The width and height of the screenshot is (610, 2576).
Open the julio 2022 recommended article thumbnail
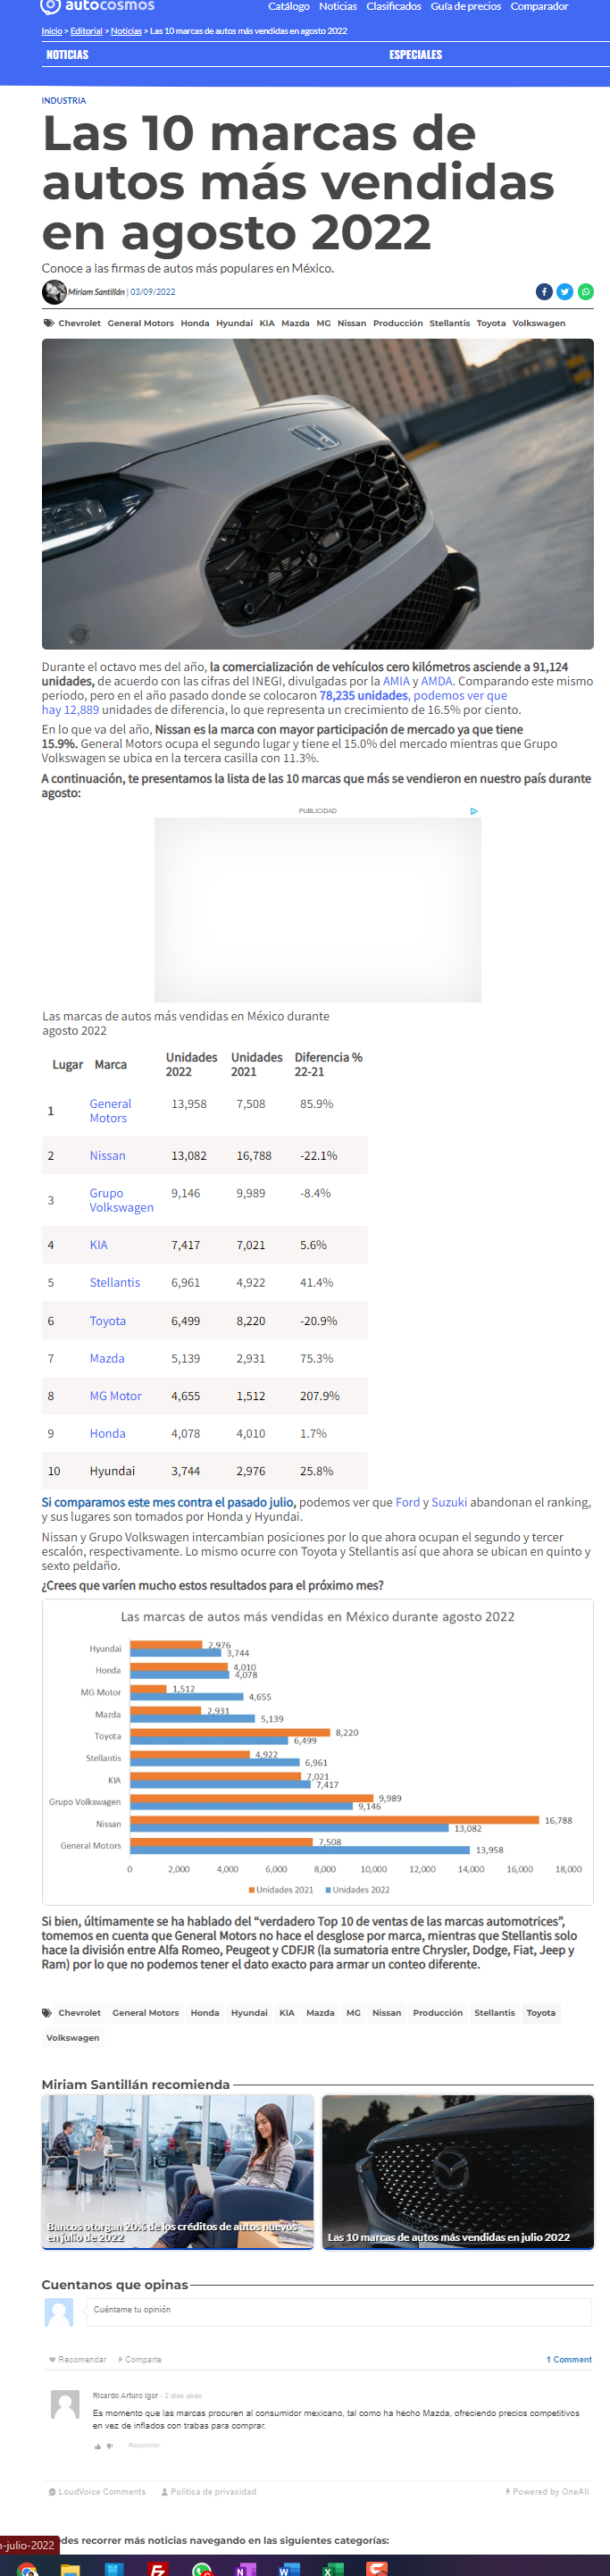[458, 2172]
